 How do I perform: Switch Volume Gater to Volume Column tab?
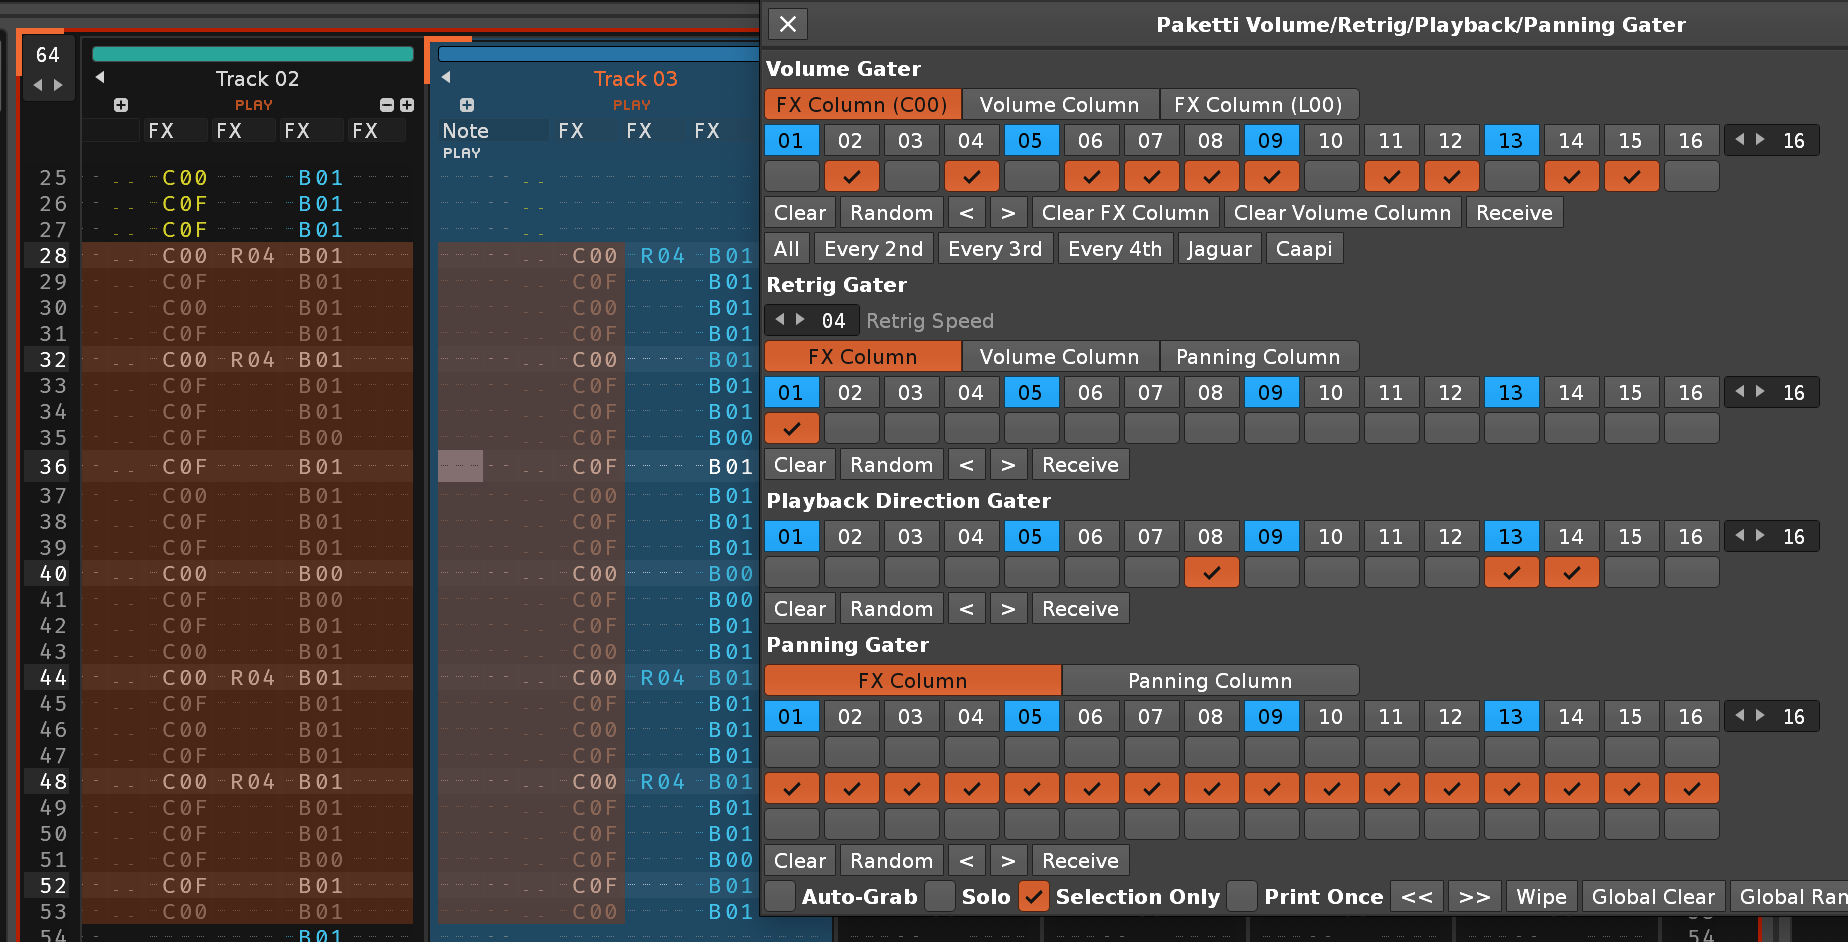pyautogui.click(x=1059, y=105)
